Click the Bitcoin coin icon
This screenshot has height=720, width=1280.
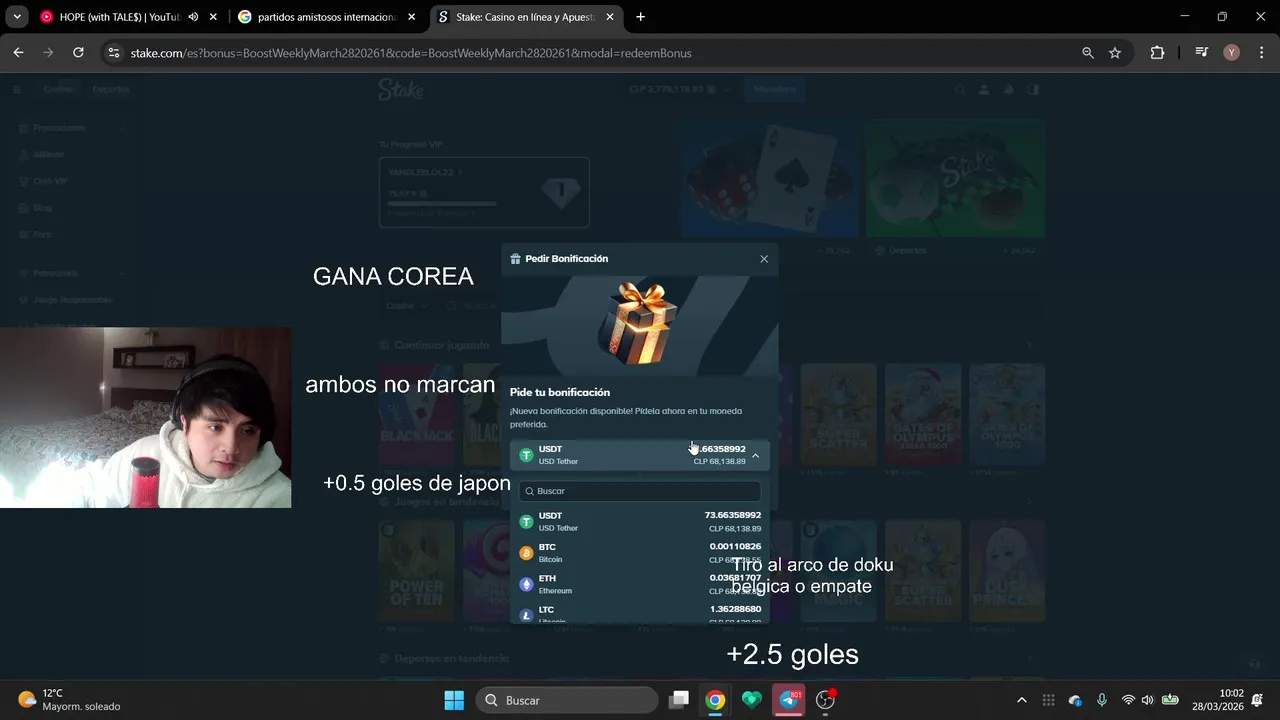click(x=526, y=553)
